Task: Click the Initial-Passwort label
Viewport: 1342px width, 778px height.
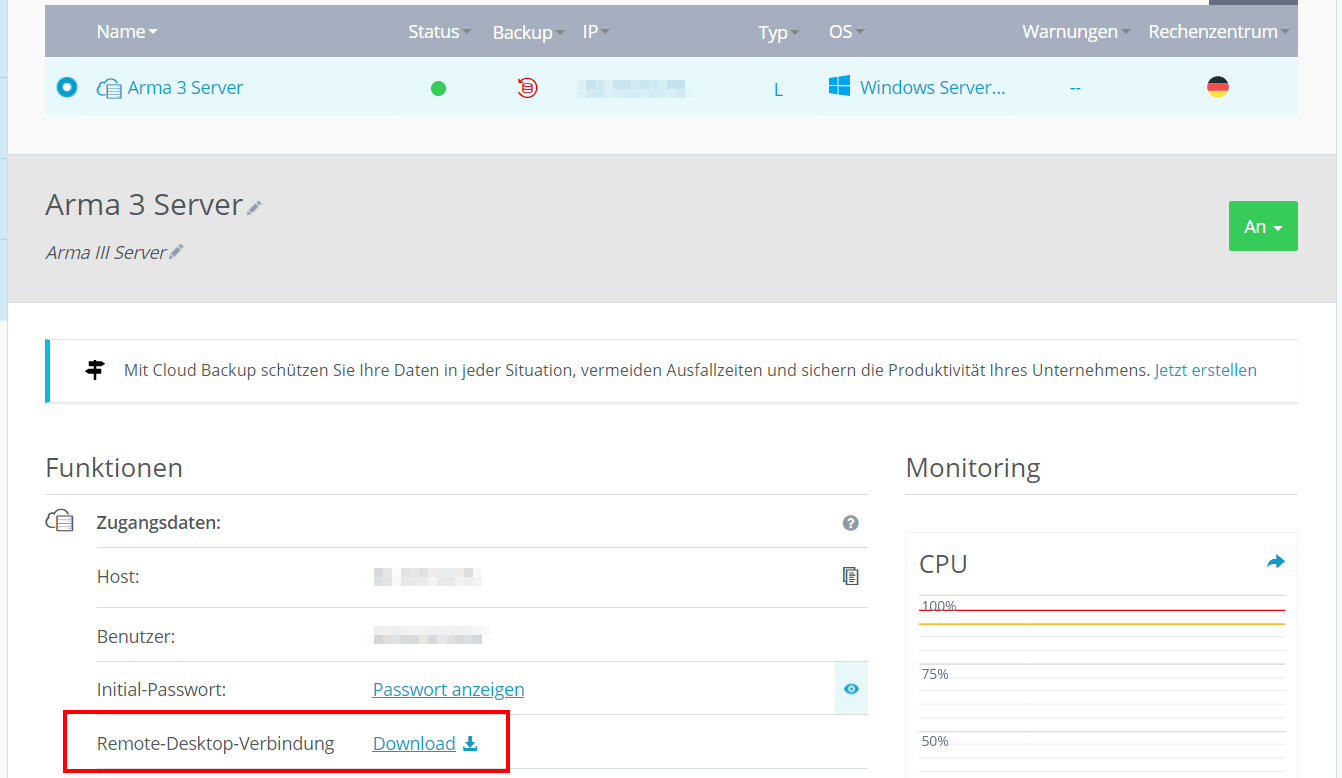Action: 161,689
